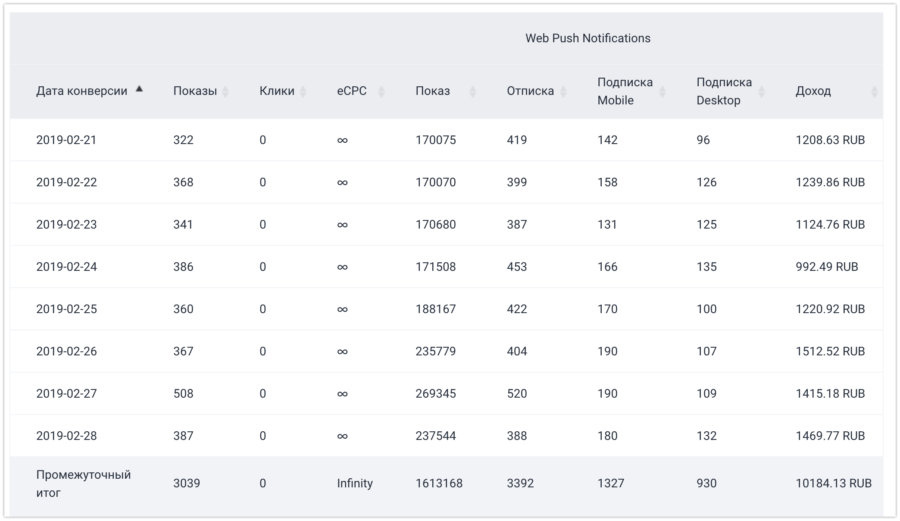Sort by Отписка using its arrow icon
This screenshot has width=900, height=521.
pos(563,91)
